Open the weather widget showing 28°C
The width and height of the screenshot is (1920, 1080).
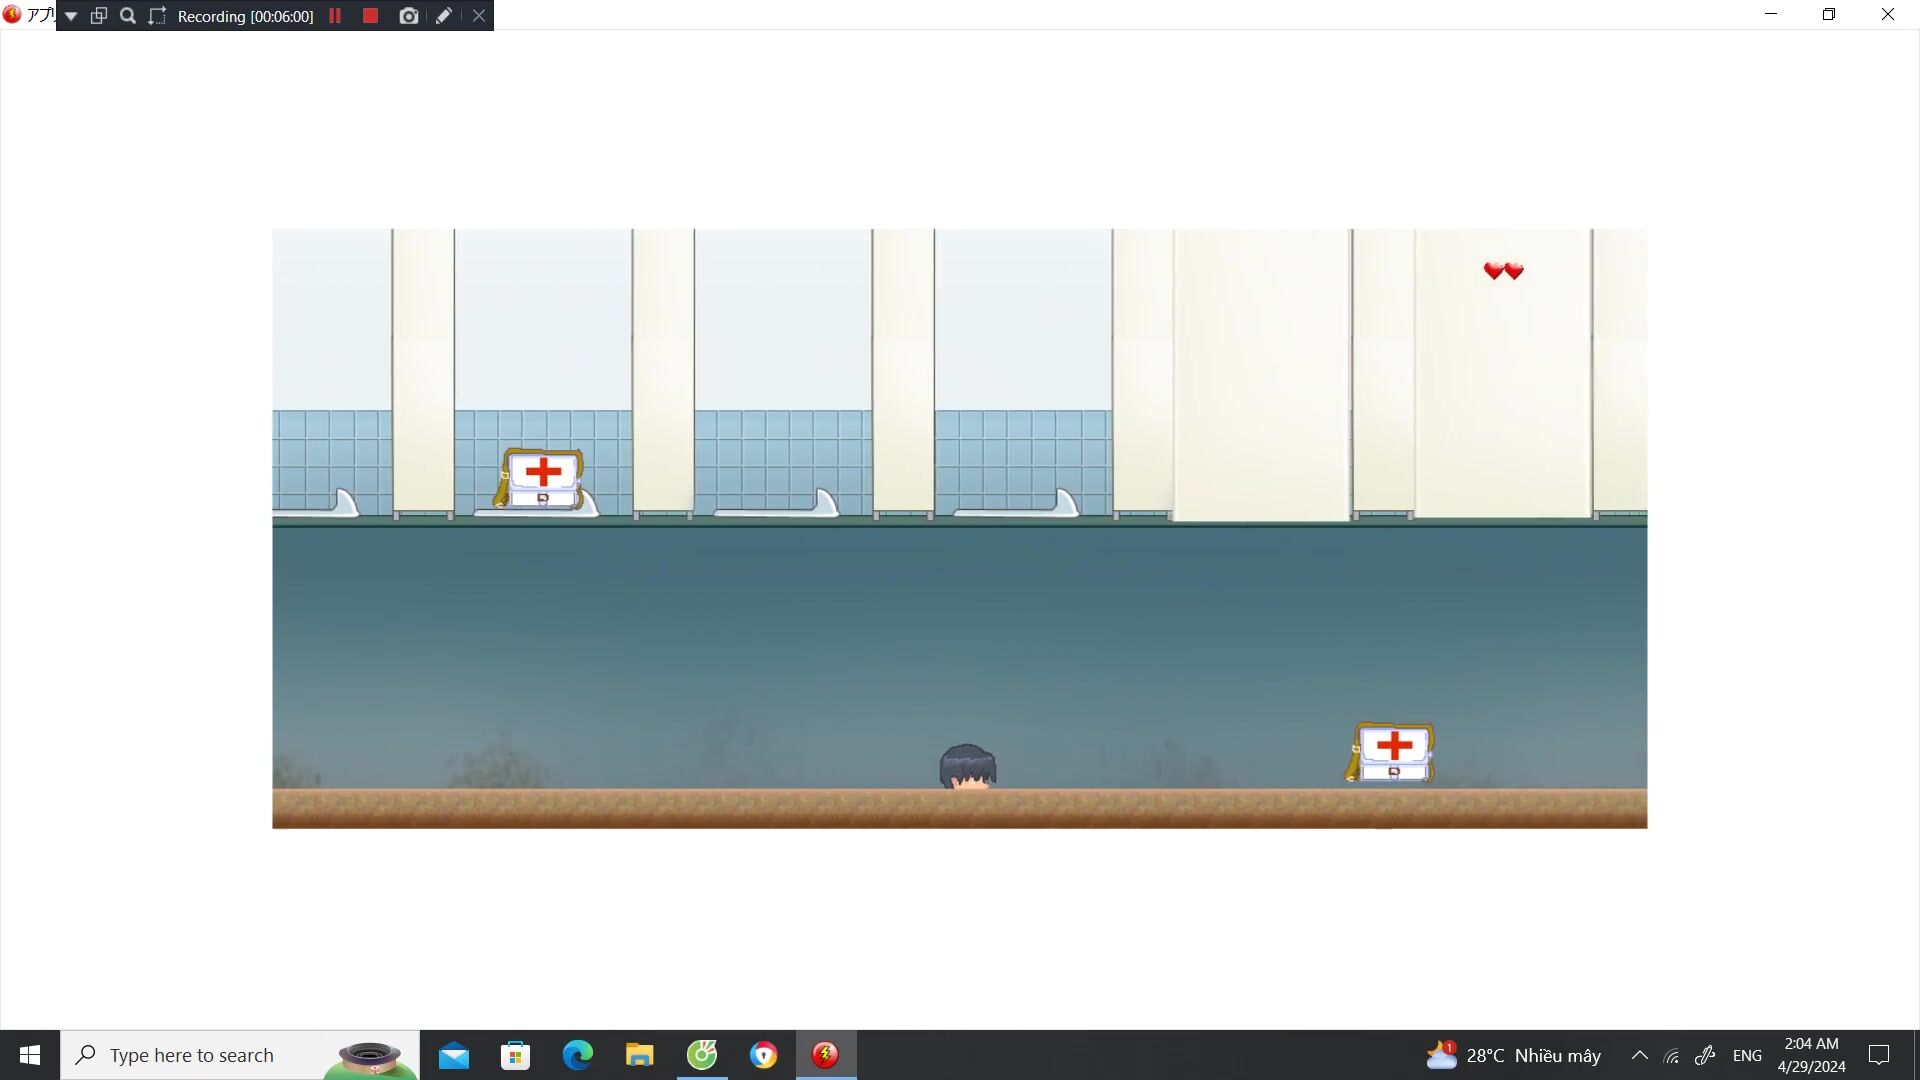pyautogui.click(x=1514, y=1055)
